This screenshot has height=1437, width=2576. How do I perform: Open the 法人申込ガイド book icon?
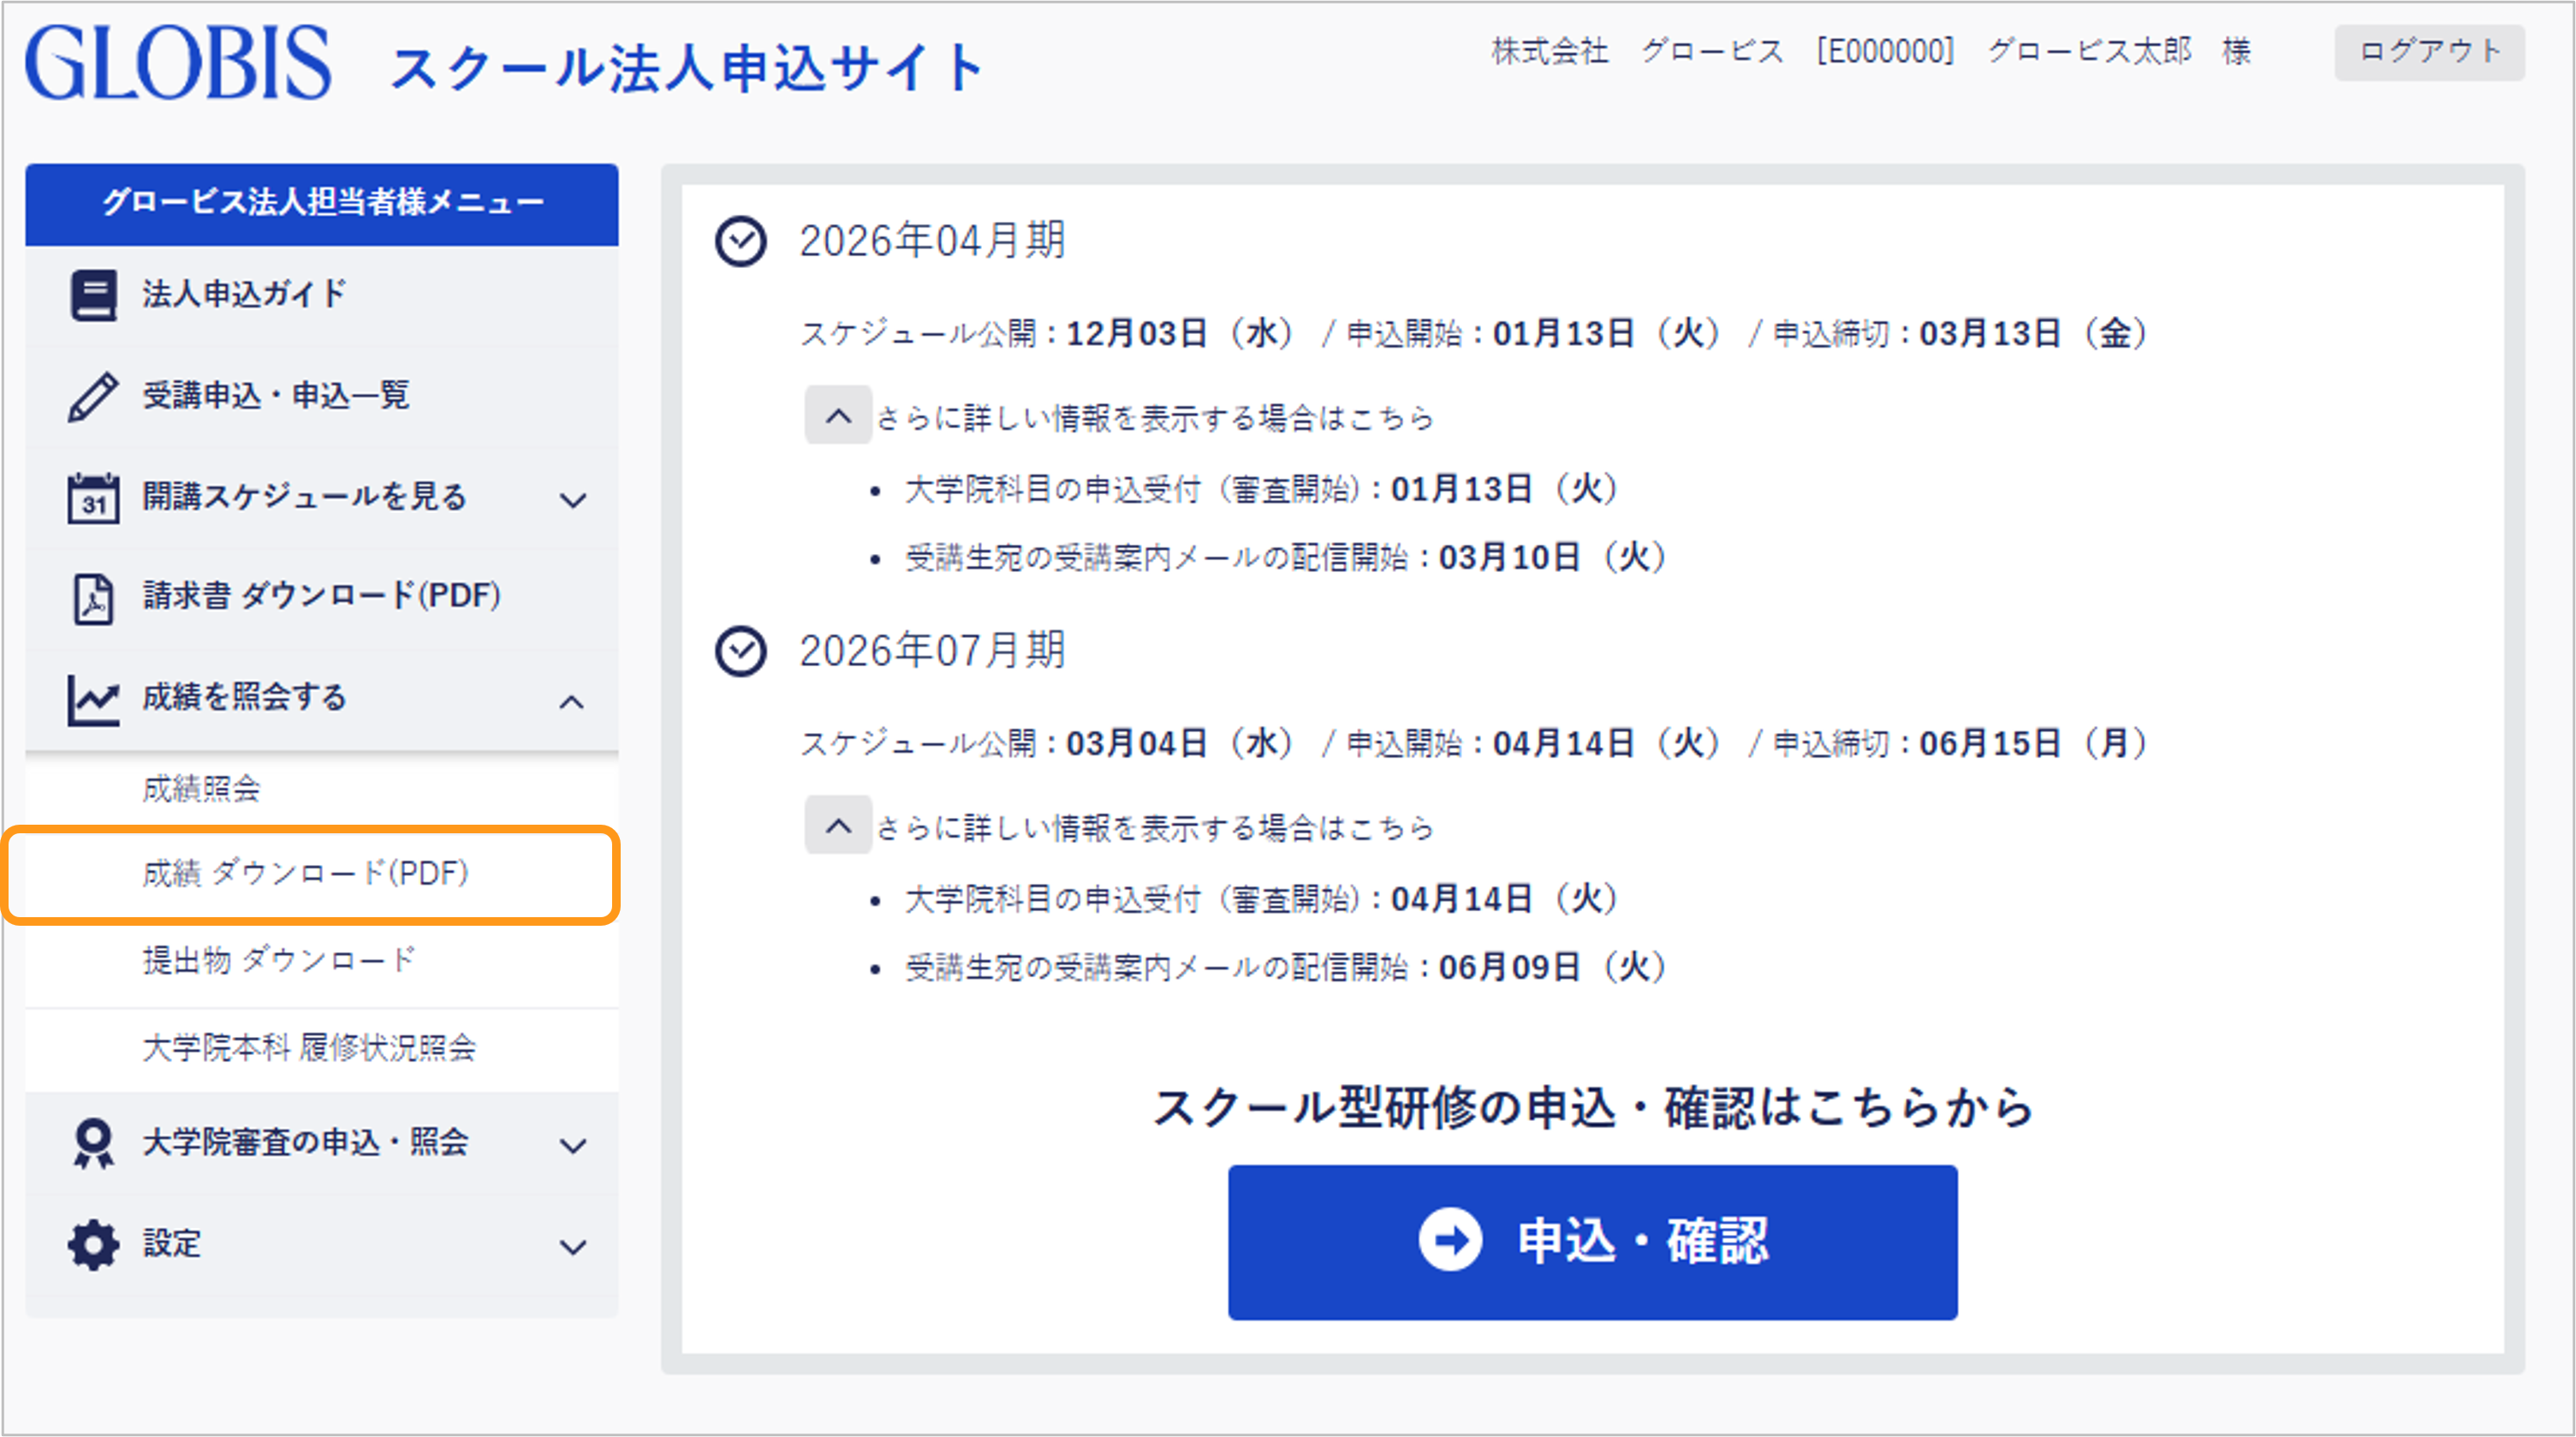(x=94, y=295)
